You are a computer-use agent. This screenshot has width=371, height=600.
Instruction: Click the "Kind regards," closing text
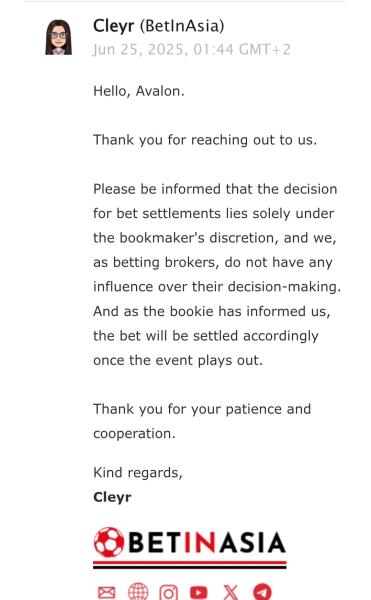click(138, 473)
